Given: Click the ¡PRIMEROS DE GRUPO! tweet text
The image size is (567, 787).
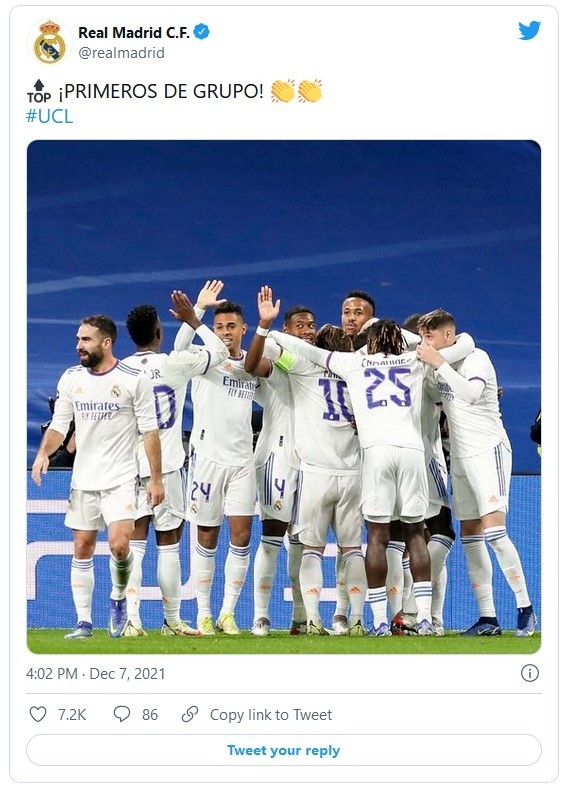Looking at the screenshot, I should (x=161, y=91).
